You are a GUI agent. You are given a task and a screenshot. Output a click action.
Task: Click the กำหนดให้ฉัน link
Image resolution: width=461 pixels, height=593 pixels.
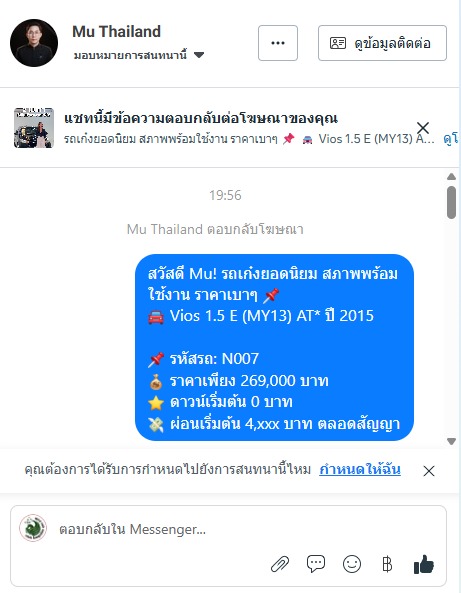360,469
